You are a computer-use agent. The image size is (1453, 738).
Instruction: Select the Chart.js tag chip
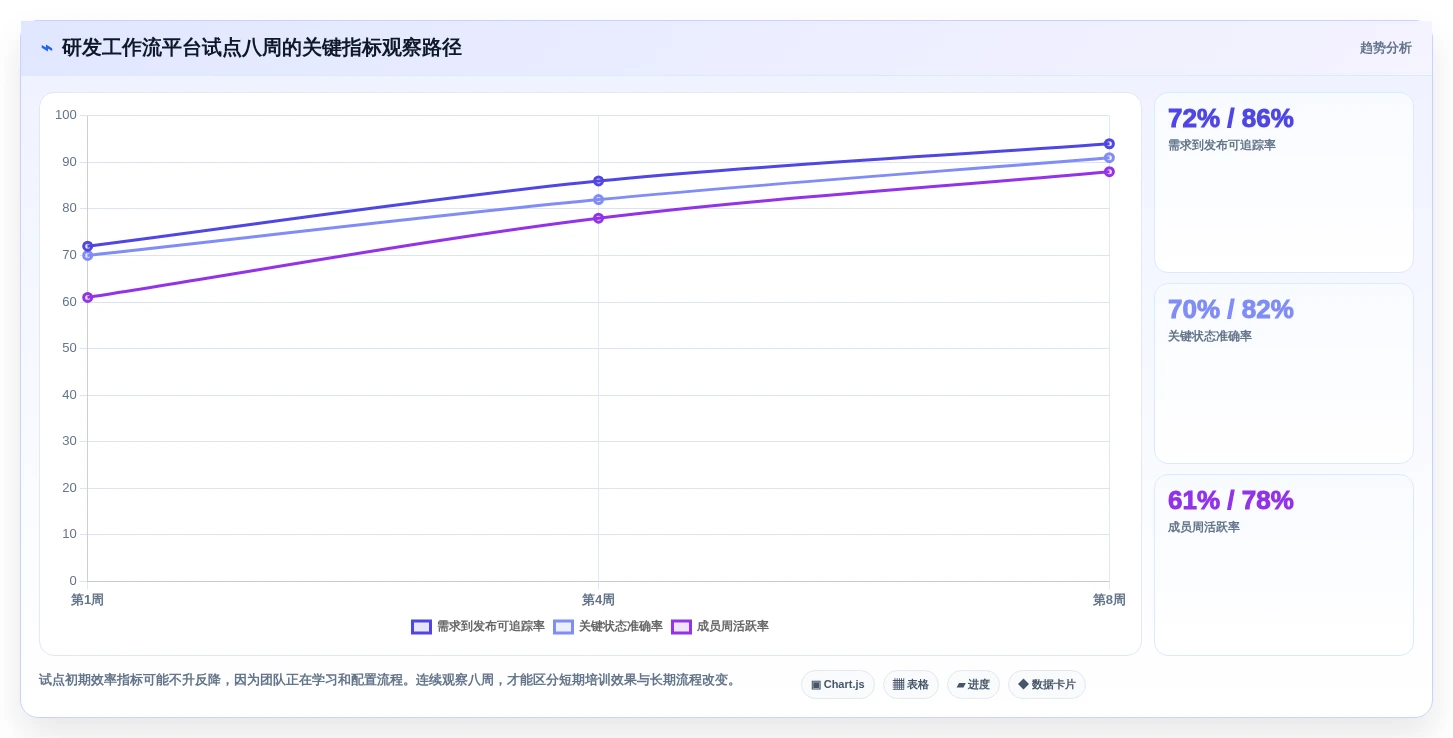(x=838, y=685)
